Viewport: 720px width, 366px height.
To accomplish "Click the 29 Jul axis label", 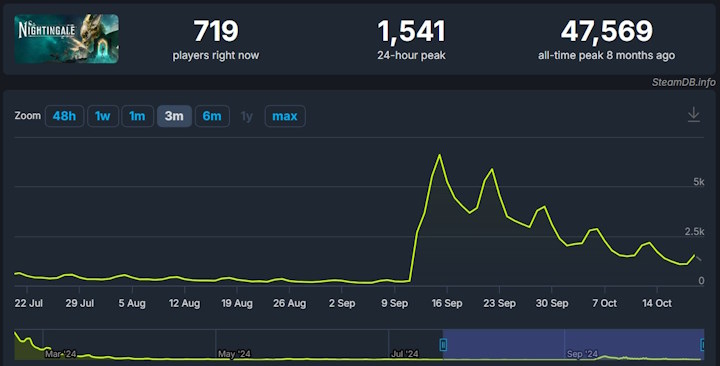I will (79, 303).
